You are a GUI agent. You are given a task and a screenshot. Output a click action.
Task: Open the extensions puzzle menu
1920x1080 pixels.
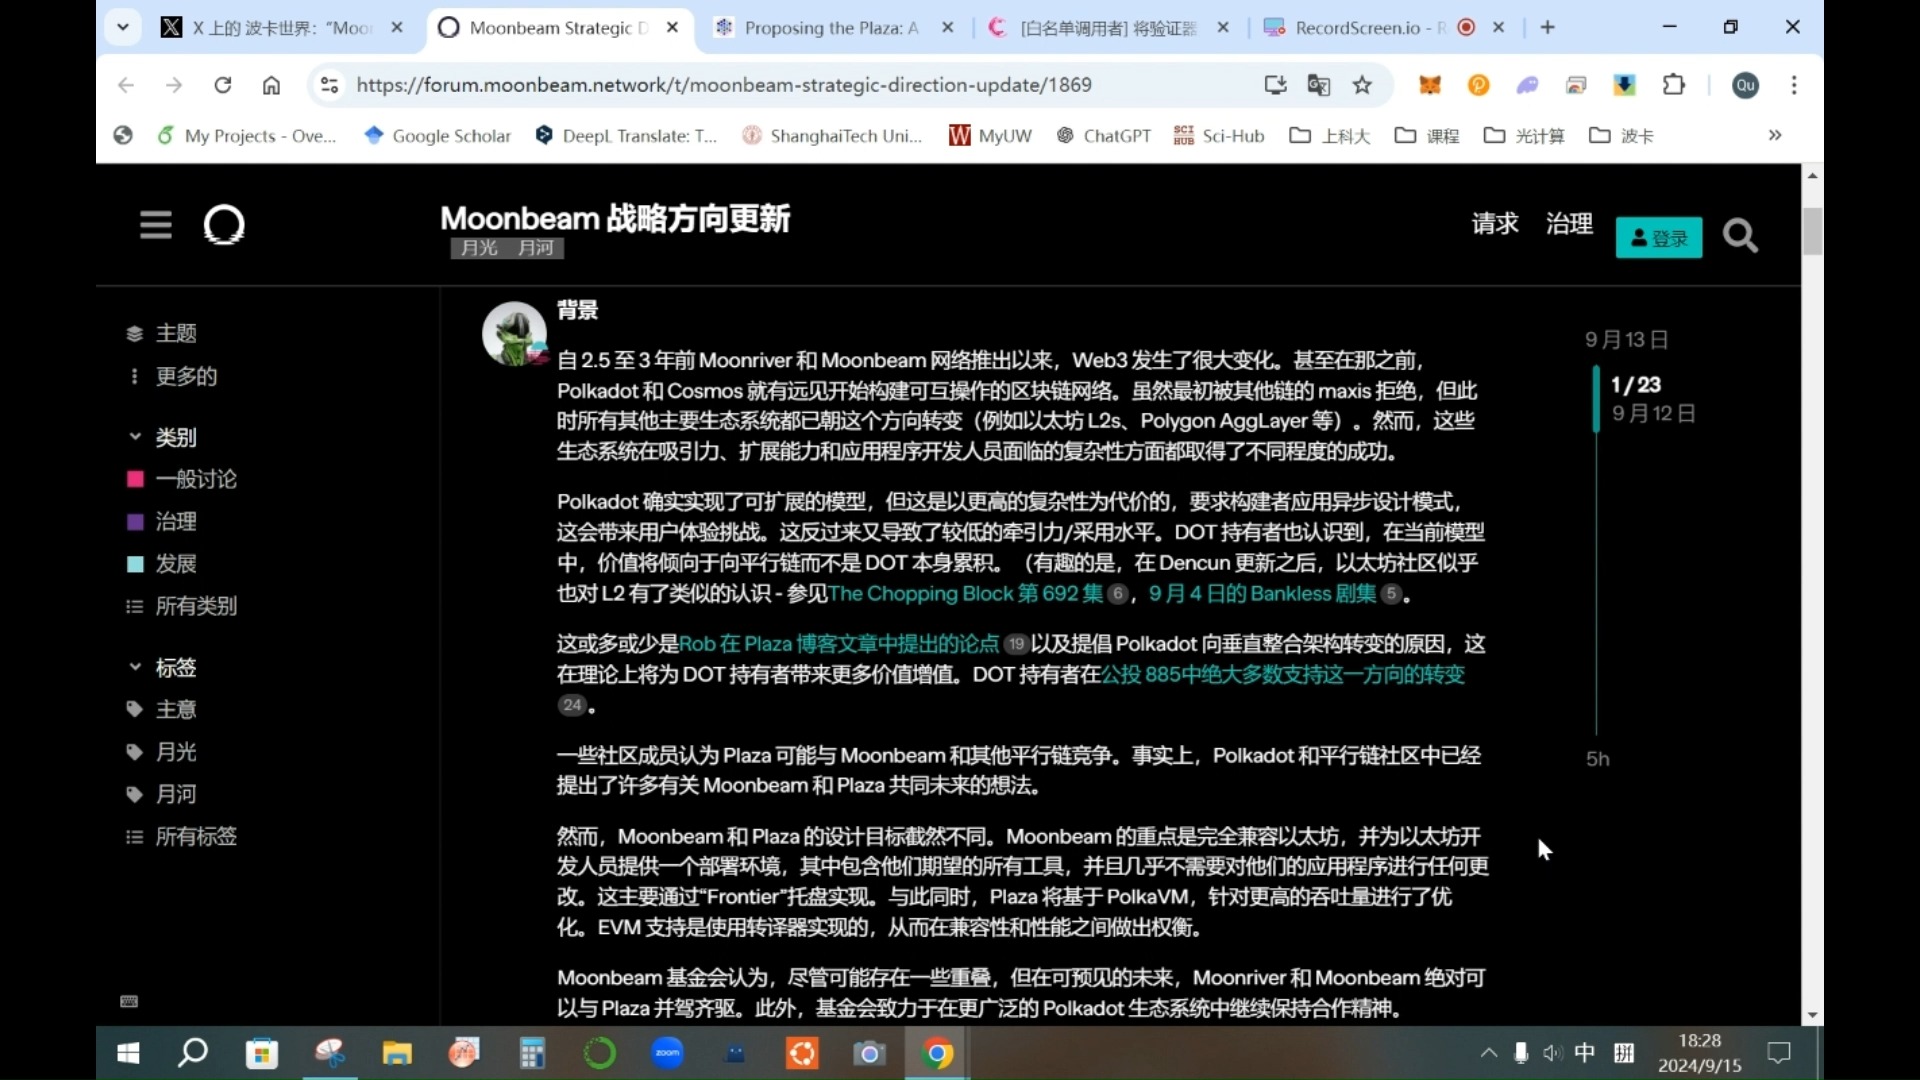[x=1674, y=85]
